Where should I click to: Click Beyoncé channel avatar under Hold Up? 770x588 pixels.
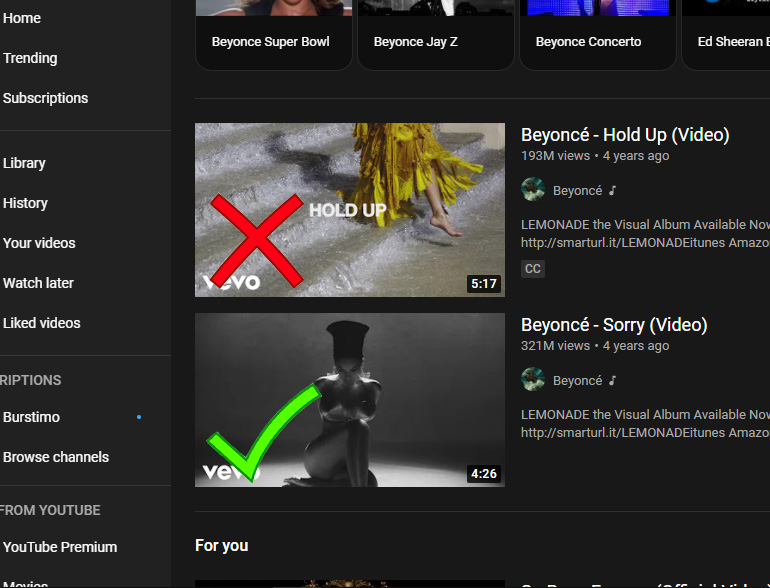[x=533, y=190]
